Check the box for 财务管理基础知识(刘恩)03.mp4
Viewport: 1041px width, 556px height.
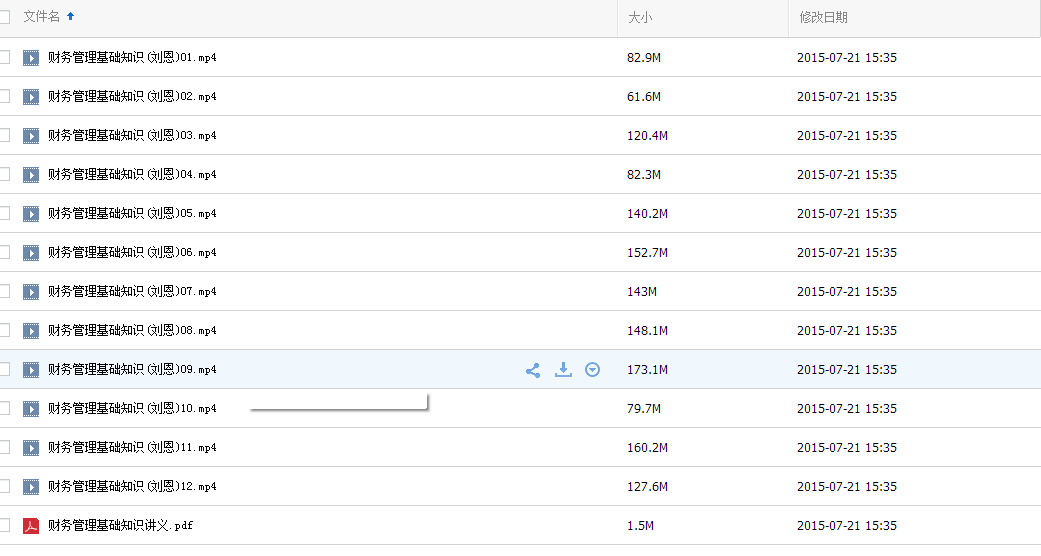pos(4,135)
